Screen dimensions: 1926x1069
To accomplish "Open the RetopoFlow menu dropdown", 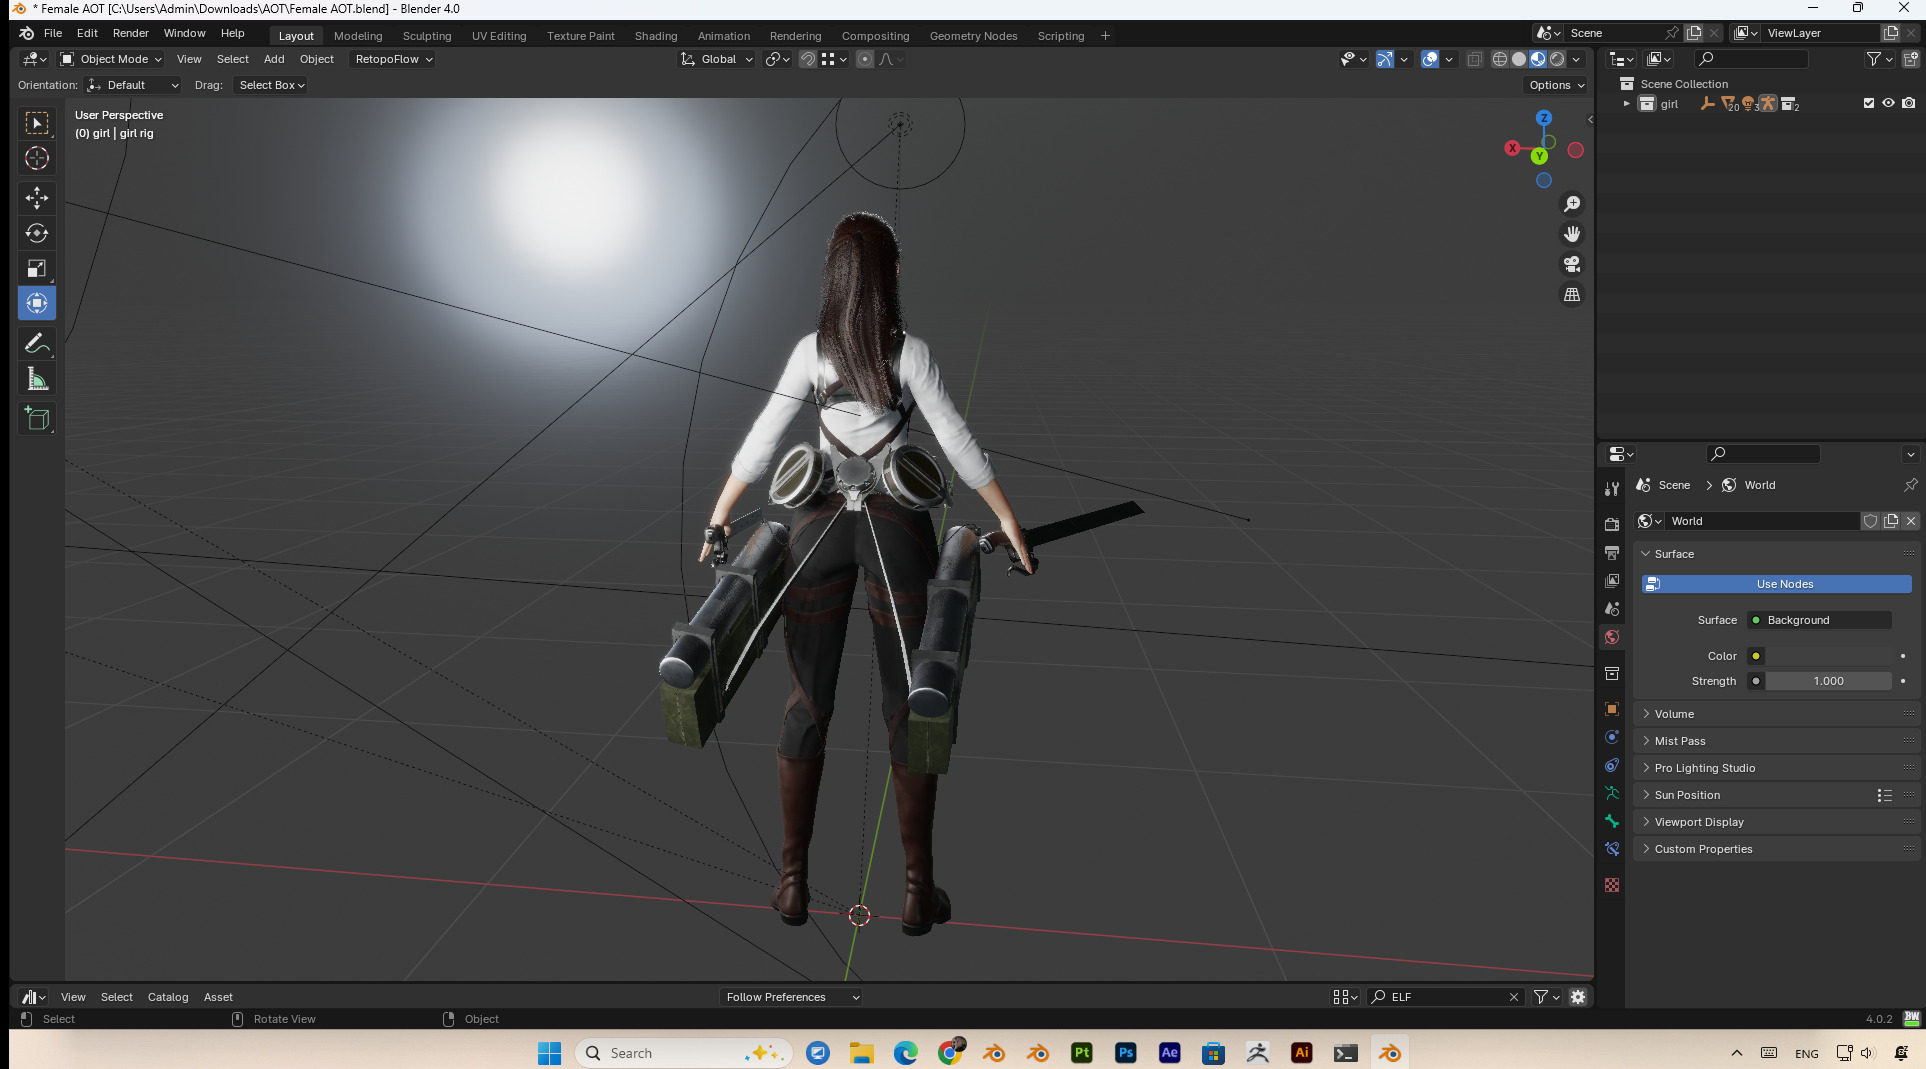I will (393, 59).
